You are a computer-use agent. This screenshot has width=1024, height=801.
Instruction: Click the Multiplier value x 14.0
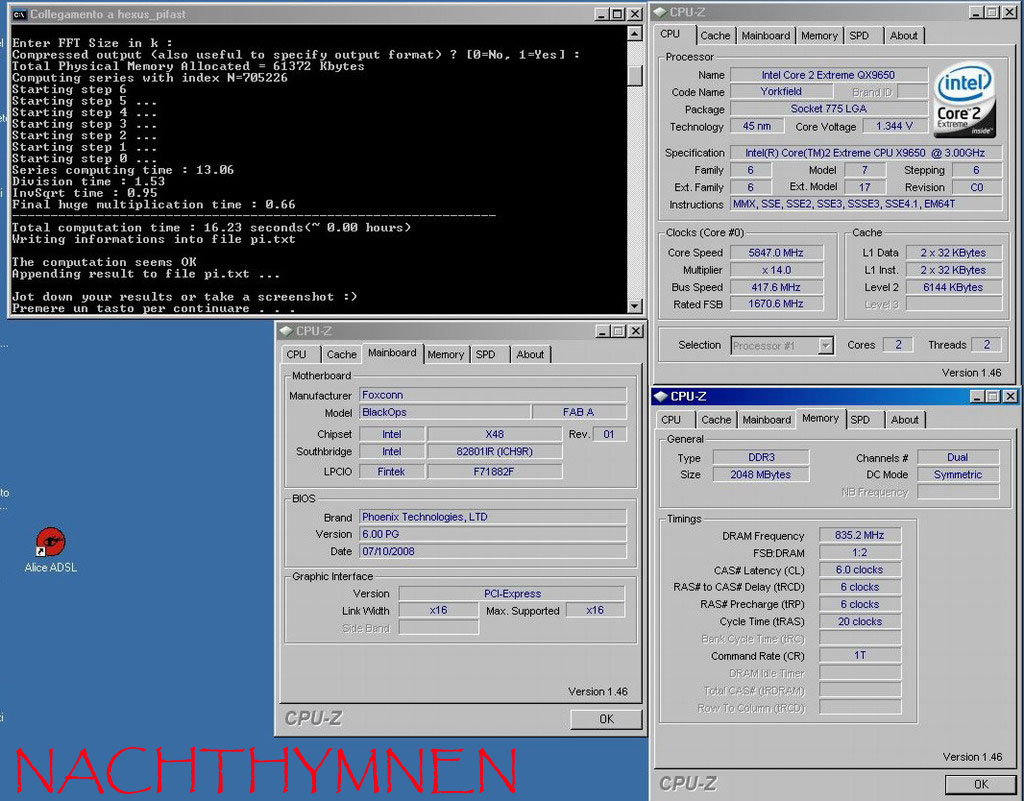[x=776, y=270]
